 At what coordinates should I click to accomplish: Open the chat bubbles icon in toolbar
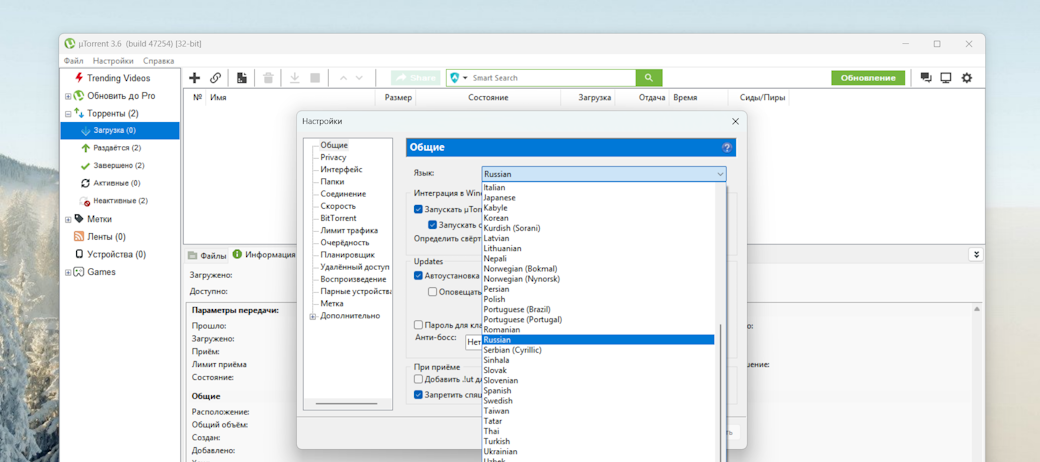point(926,78)
